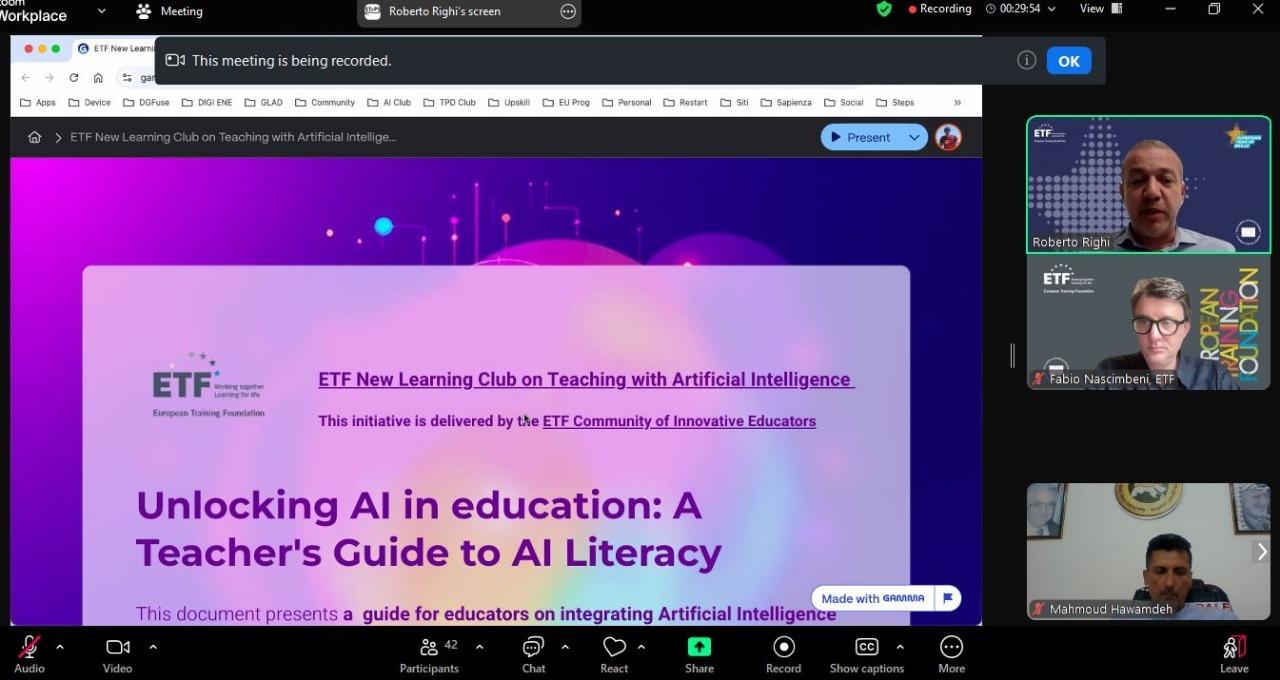Viewport: 1280px width, 680px height.
Task: Open the Siti bookmark folder
Action: click(x=734, y=102)
